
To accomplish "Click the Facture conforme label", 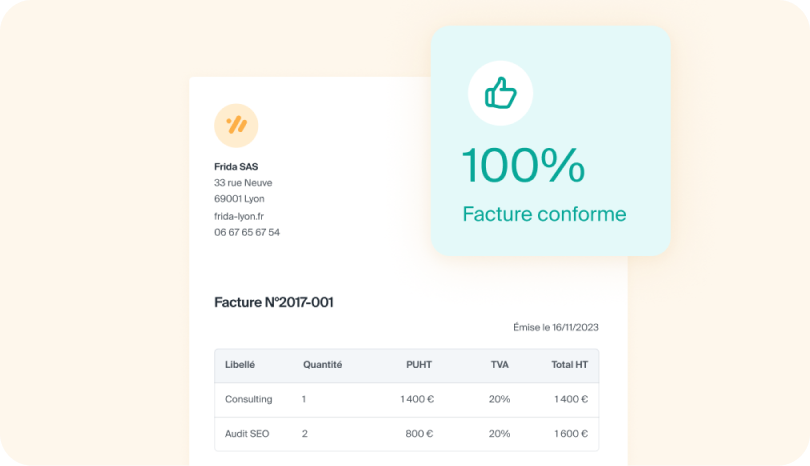I will coord(544,214).
